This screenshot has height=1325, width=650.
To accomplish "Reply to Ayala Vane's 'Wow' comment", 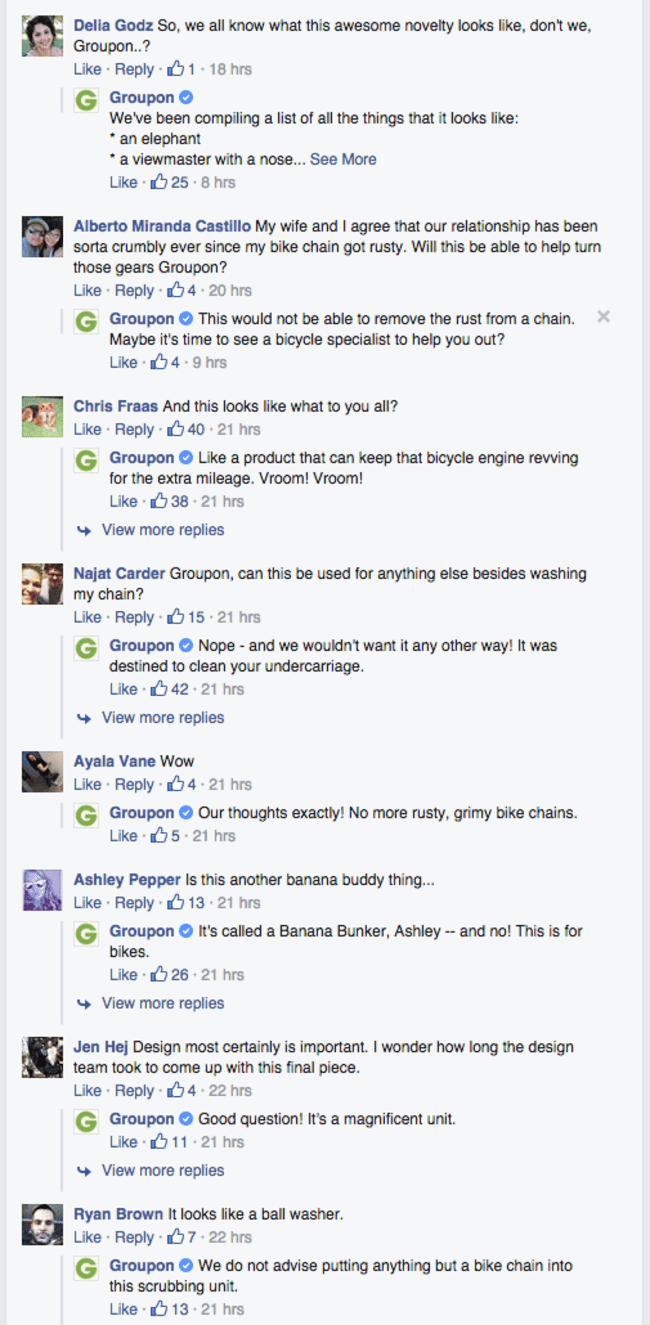I will tap(134, 785).
